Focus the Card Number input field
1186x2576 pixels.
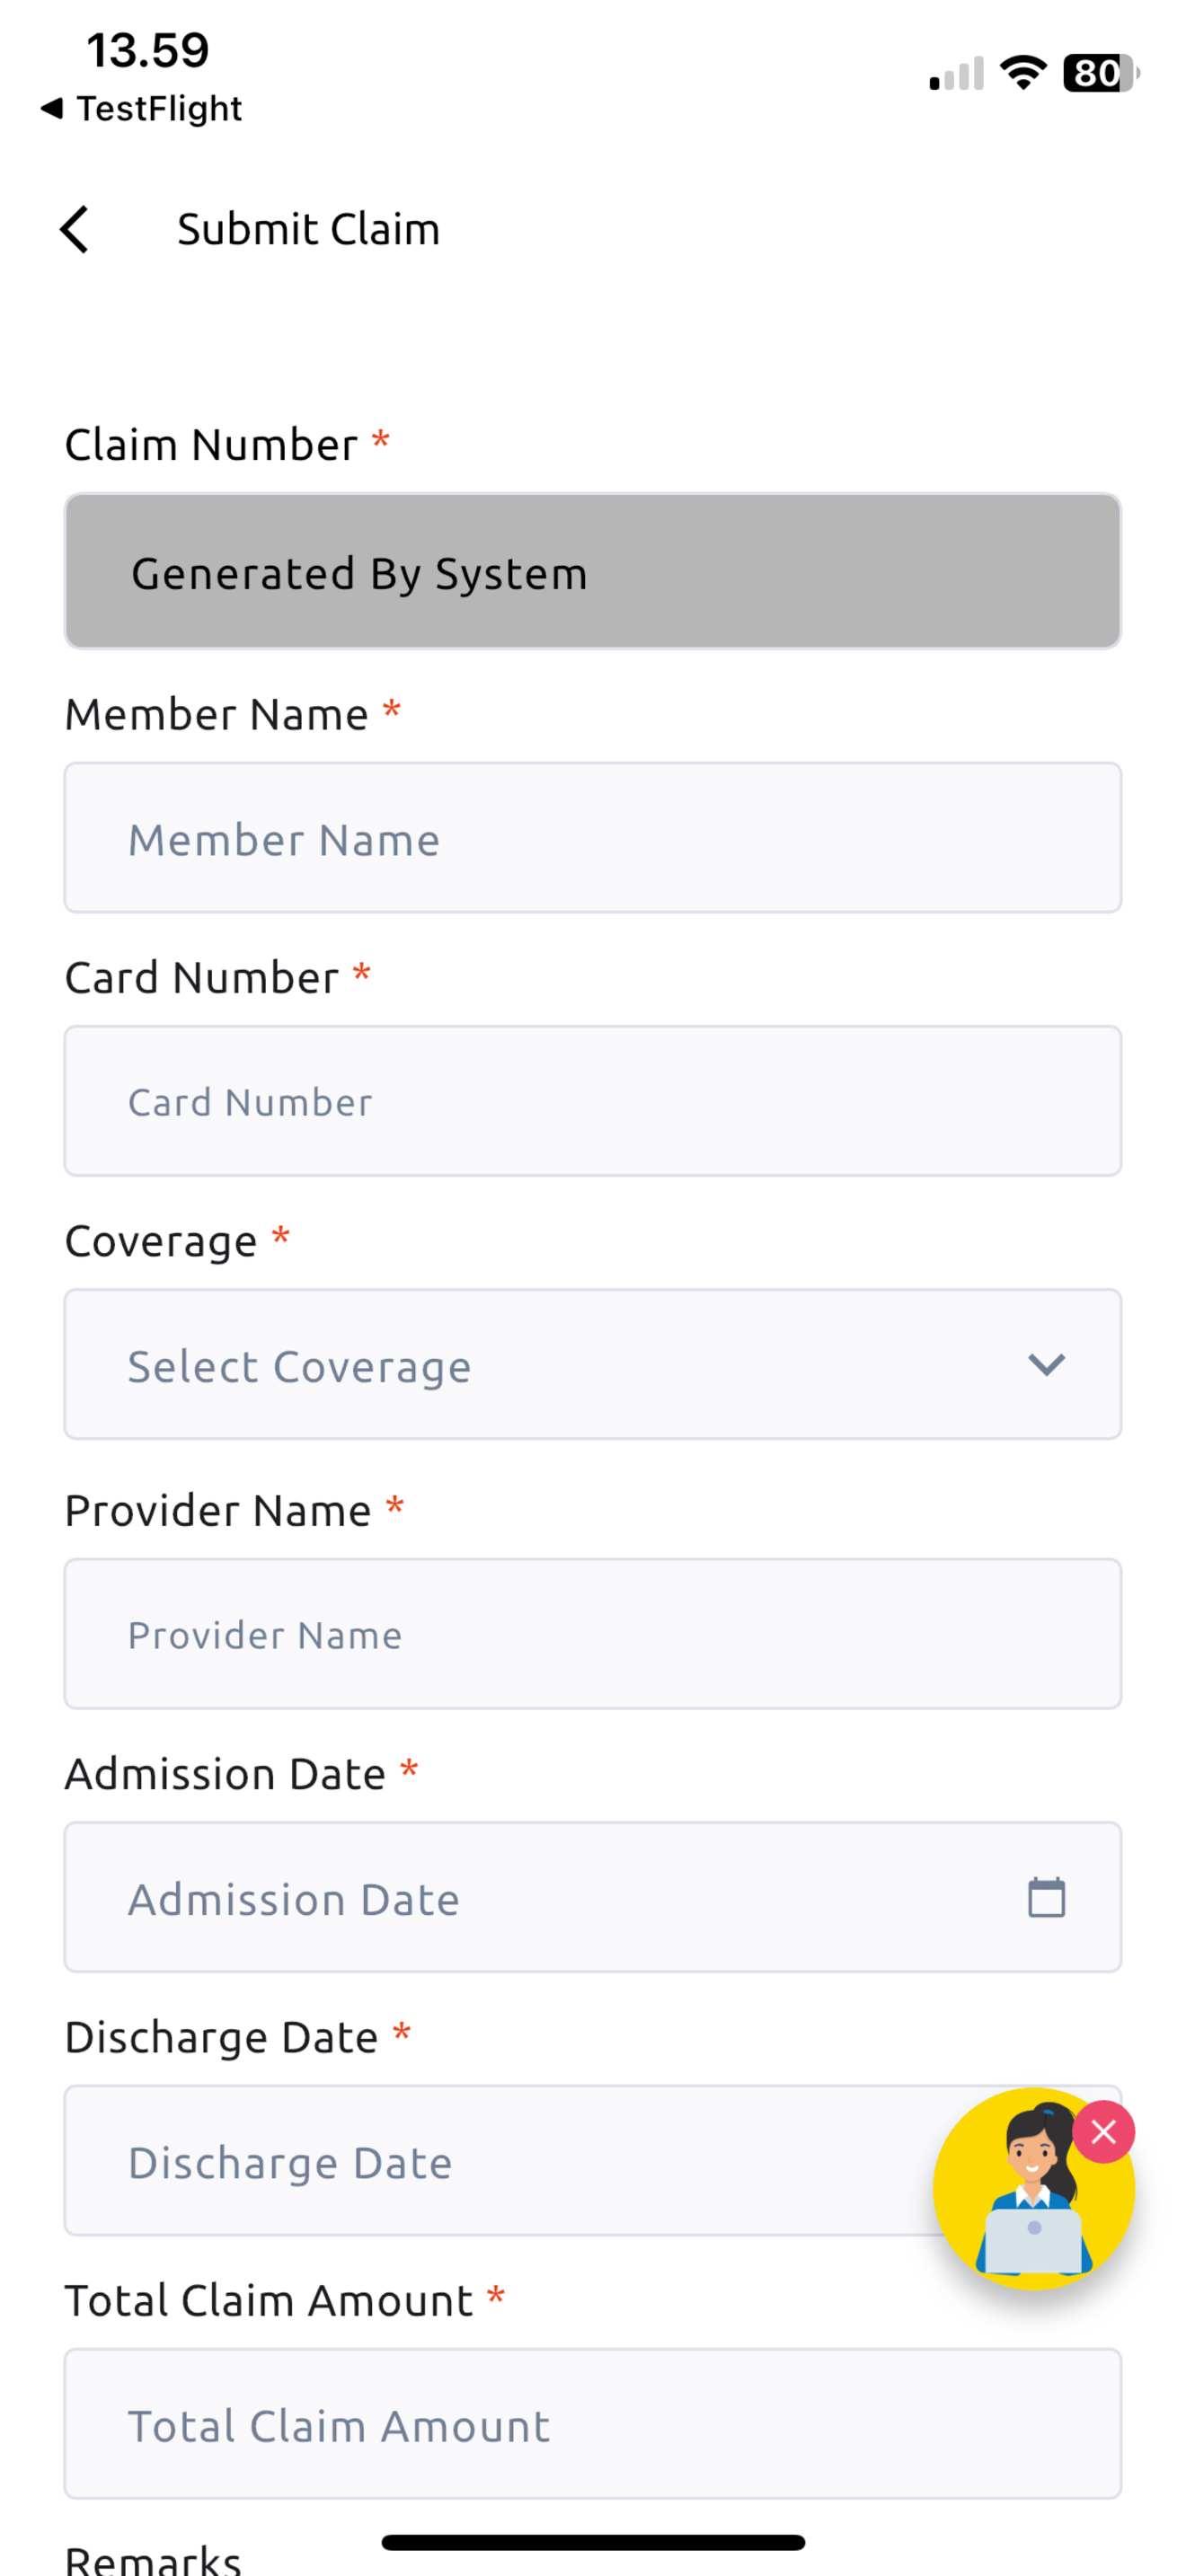(x=593, y=1101)
